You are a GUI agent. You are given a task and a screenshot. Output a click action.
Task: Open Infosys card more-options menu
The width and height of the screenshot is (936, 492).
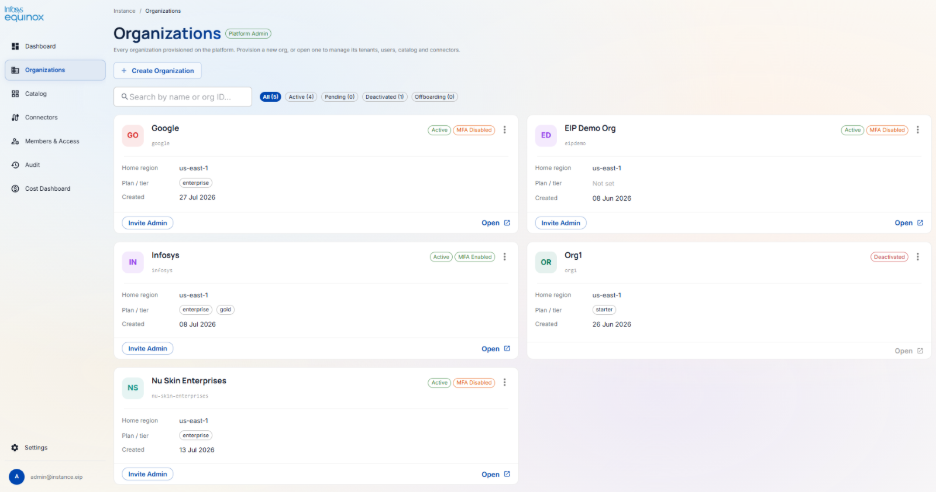(x=504, y=257)
